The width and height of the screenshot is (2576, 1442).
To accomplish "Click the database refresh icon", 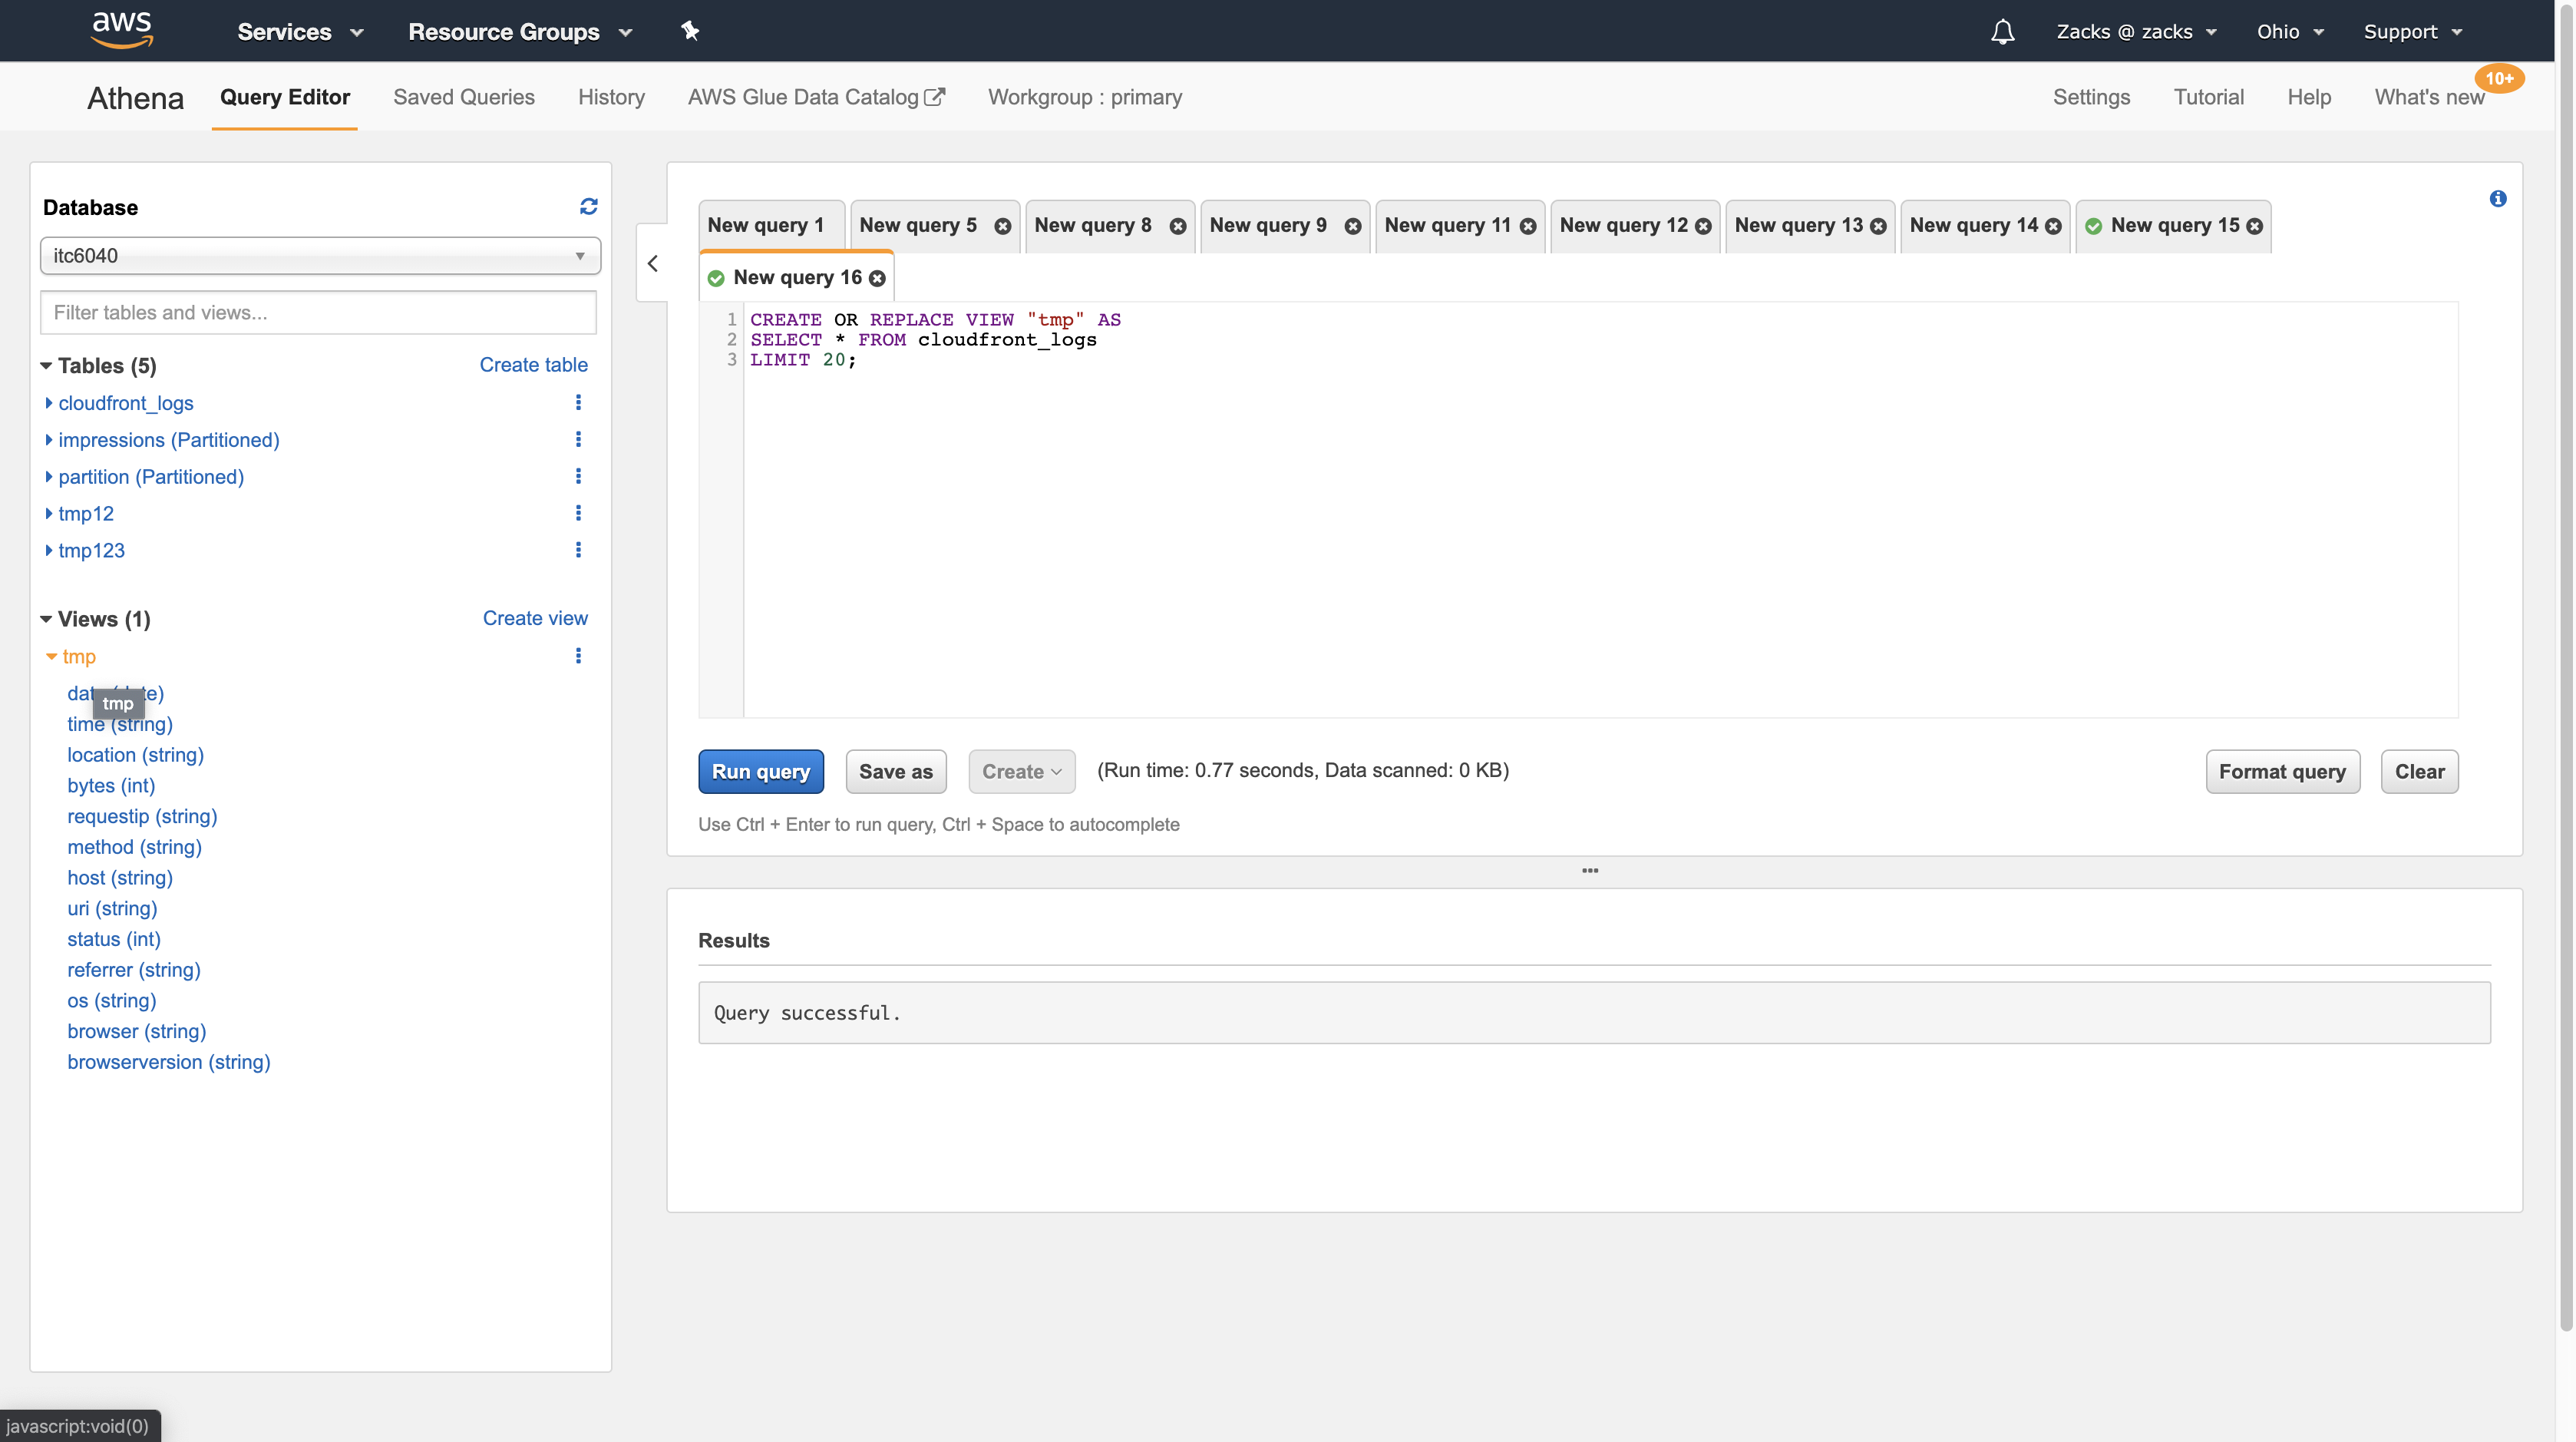I will pyautogui.click(x=588, y=206).
